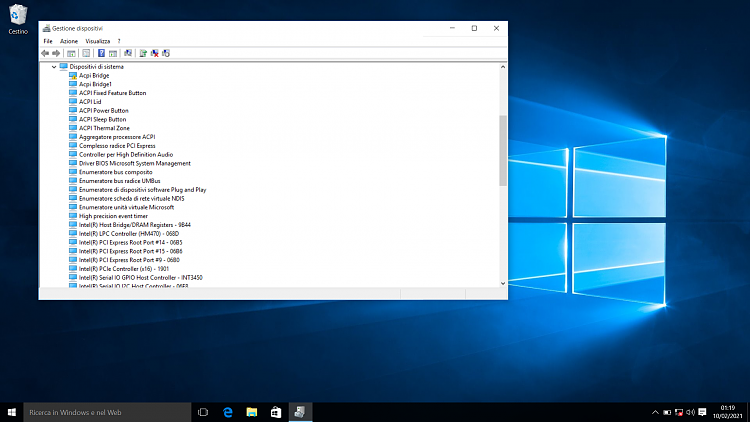Click the show/hide action pane toolbar icon
The width and height of the screenshot is (750, 422).
click(113, 53)
